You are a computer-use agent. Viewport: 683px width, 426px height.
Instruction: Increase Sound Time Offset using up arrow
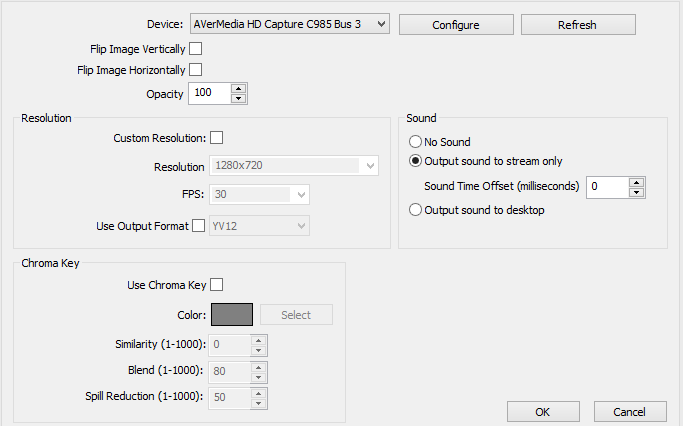(636, 181)
